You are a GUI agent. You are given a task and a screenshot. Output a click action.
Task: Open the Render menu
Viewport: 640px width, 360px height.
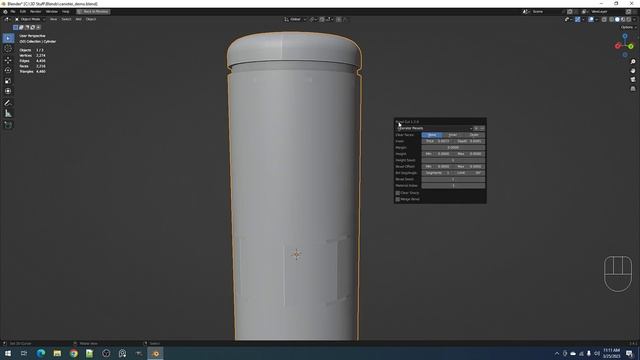36,11
